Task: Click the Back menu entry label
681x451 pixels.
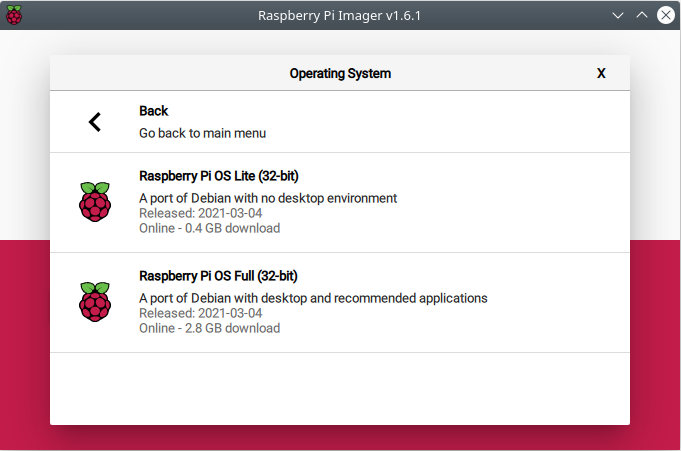Action: pyautogui.click(x=153, y=111)
